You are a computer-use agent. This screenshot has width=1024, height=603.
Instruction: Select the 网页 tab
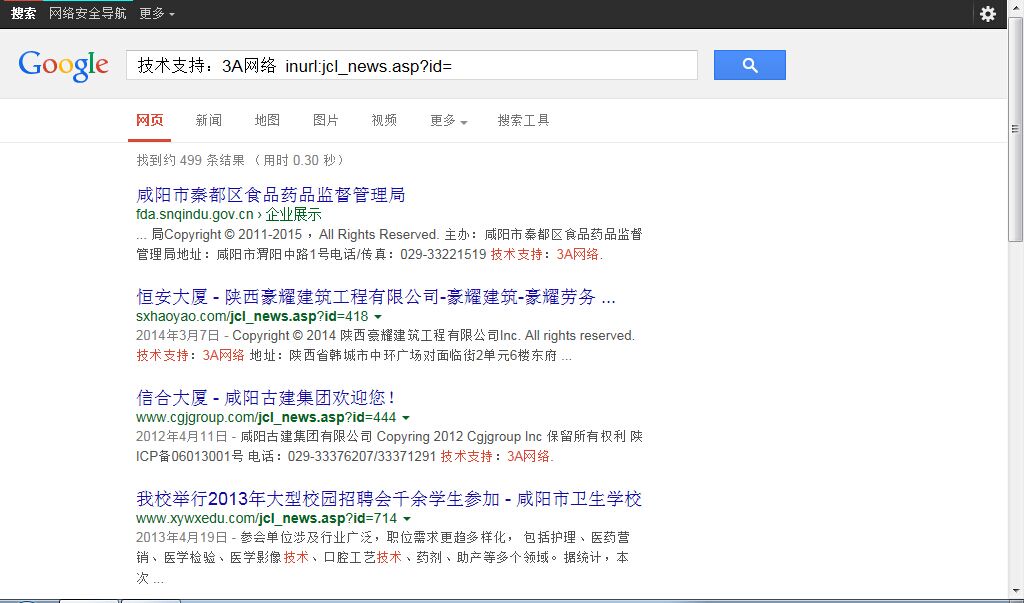(150, 120)
